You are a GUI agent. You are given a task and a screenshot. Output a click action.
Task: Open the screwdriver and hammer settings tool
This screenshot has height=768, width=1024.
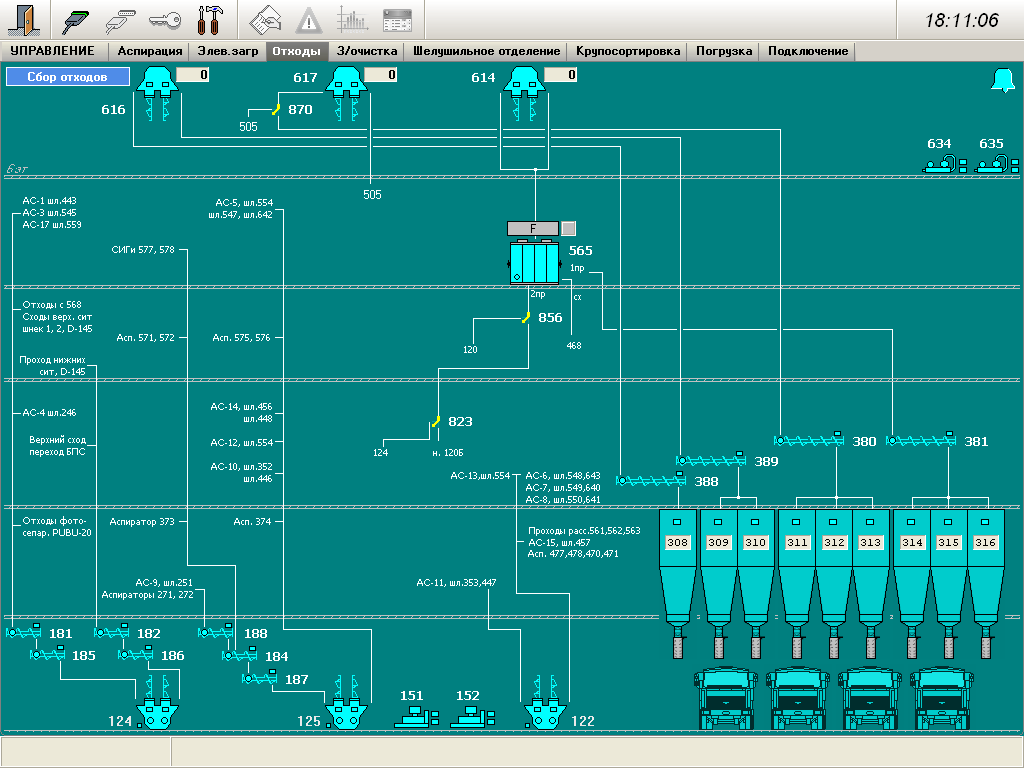(211, 20)
